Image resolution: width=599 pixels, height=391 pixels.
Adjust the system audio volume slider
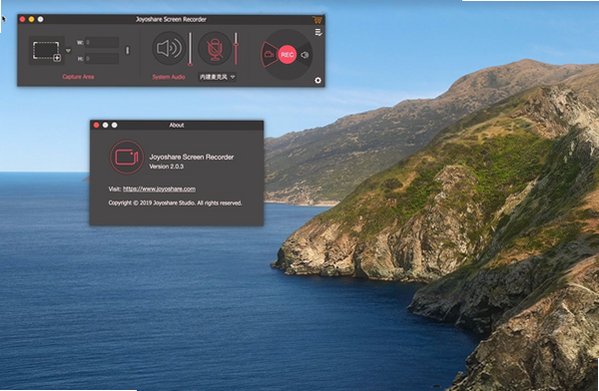pos(190,49)
